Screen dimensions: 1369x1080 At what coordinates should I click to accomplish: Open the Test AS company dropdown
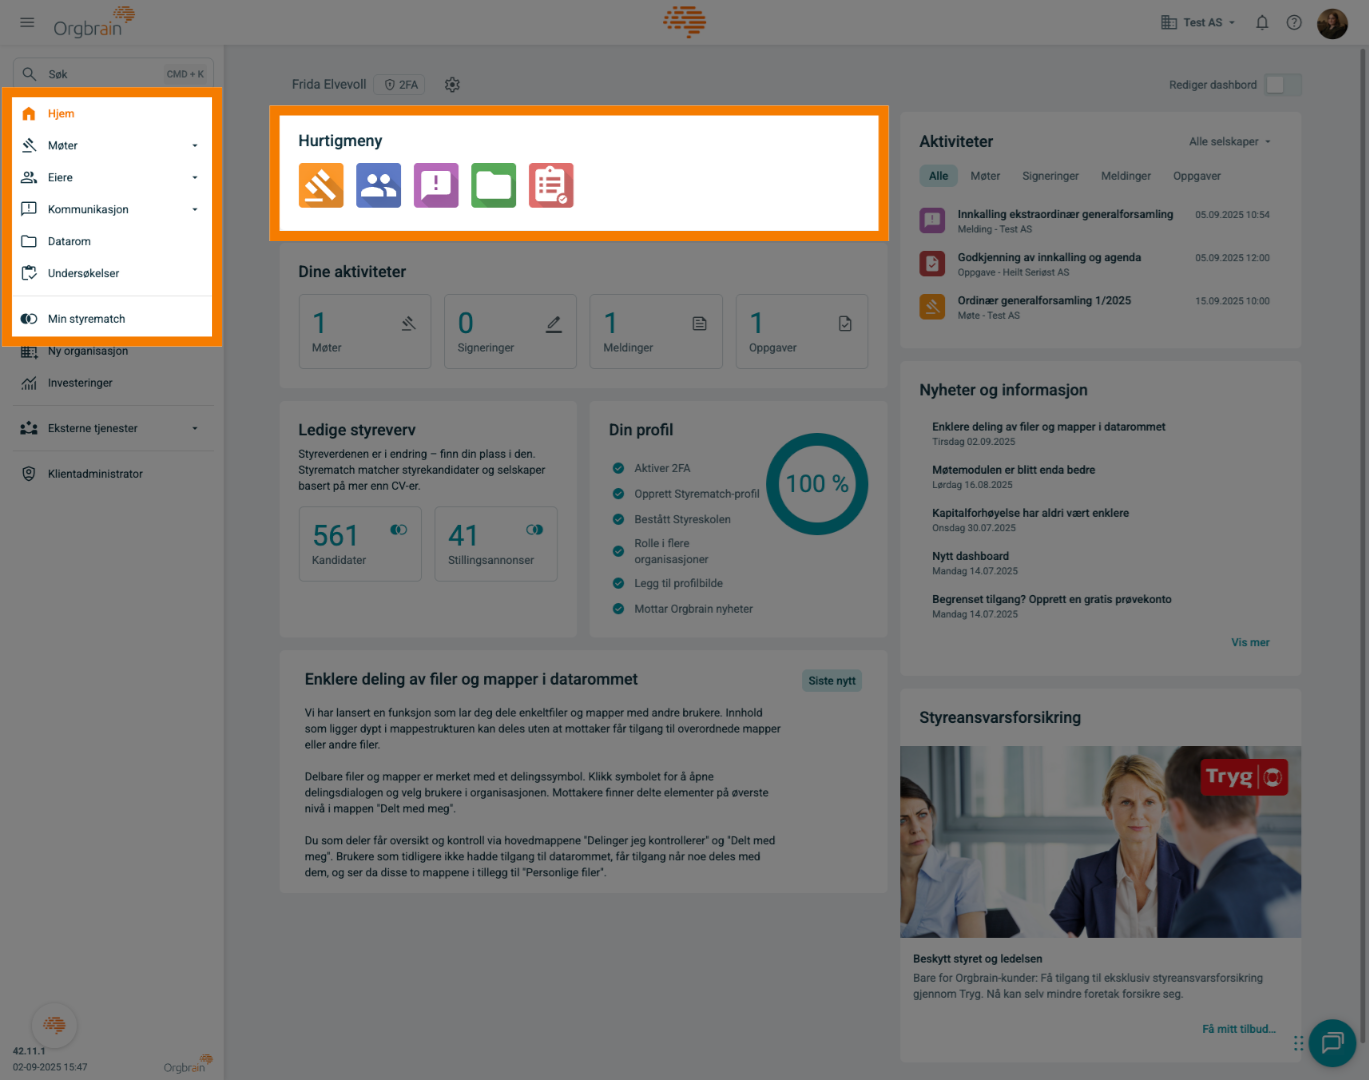pyautogui.click(x=1198, y=22)
